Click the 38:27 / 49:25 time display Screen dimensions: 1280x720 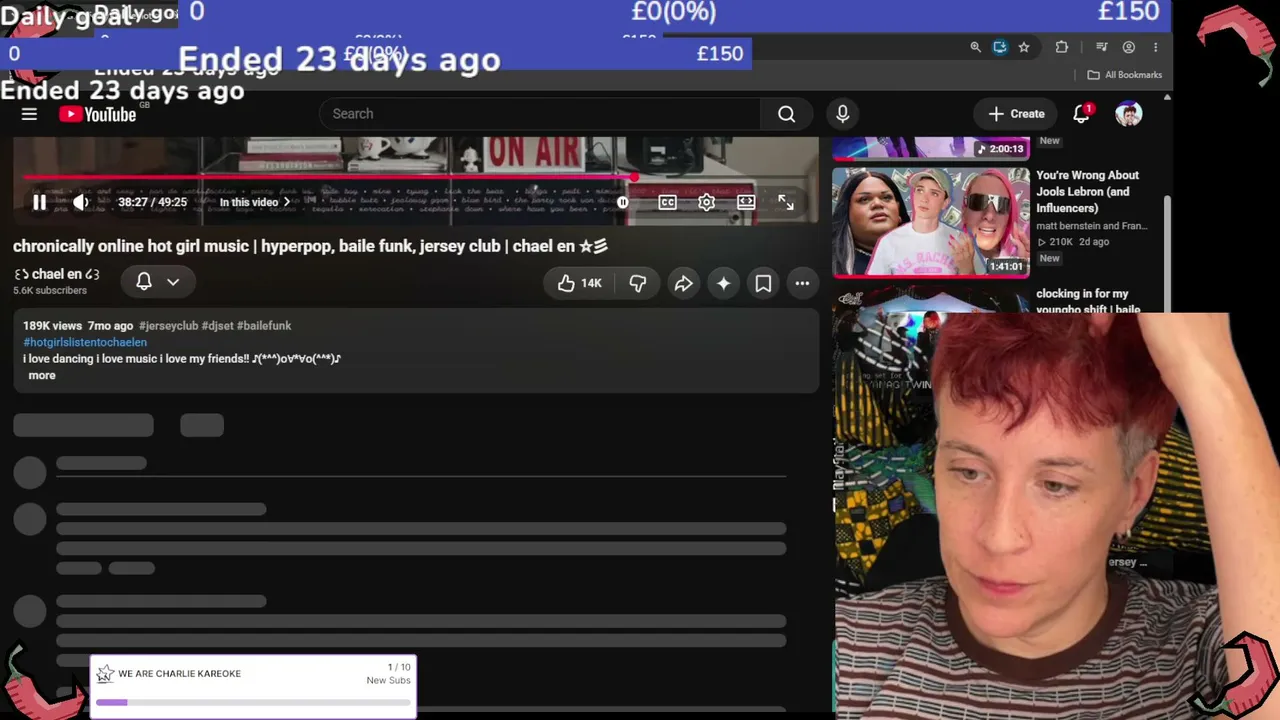pos(152,202)
